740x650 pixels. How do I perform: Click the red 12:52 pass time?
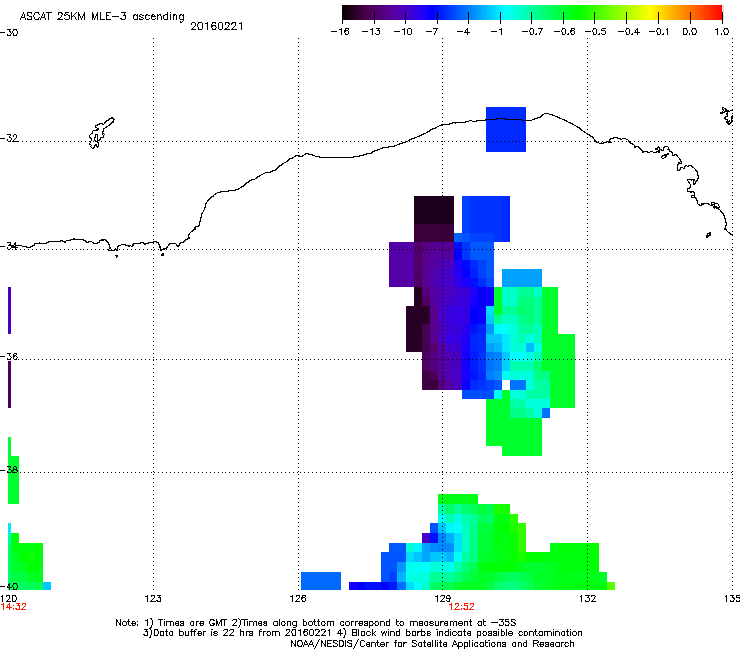462,607
